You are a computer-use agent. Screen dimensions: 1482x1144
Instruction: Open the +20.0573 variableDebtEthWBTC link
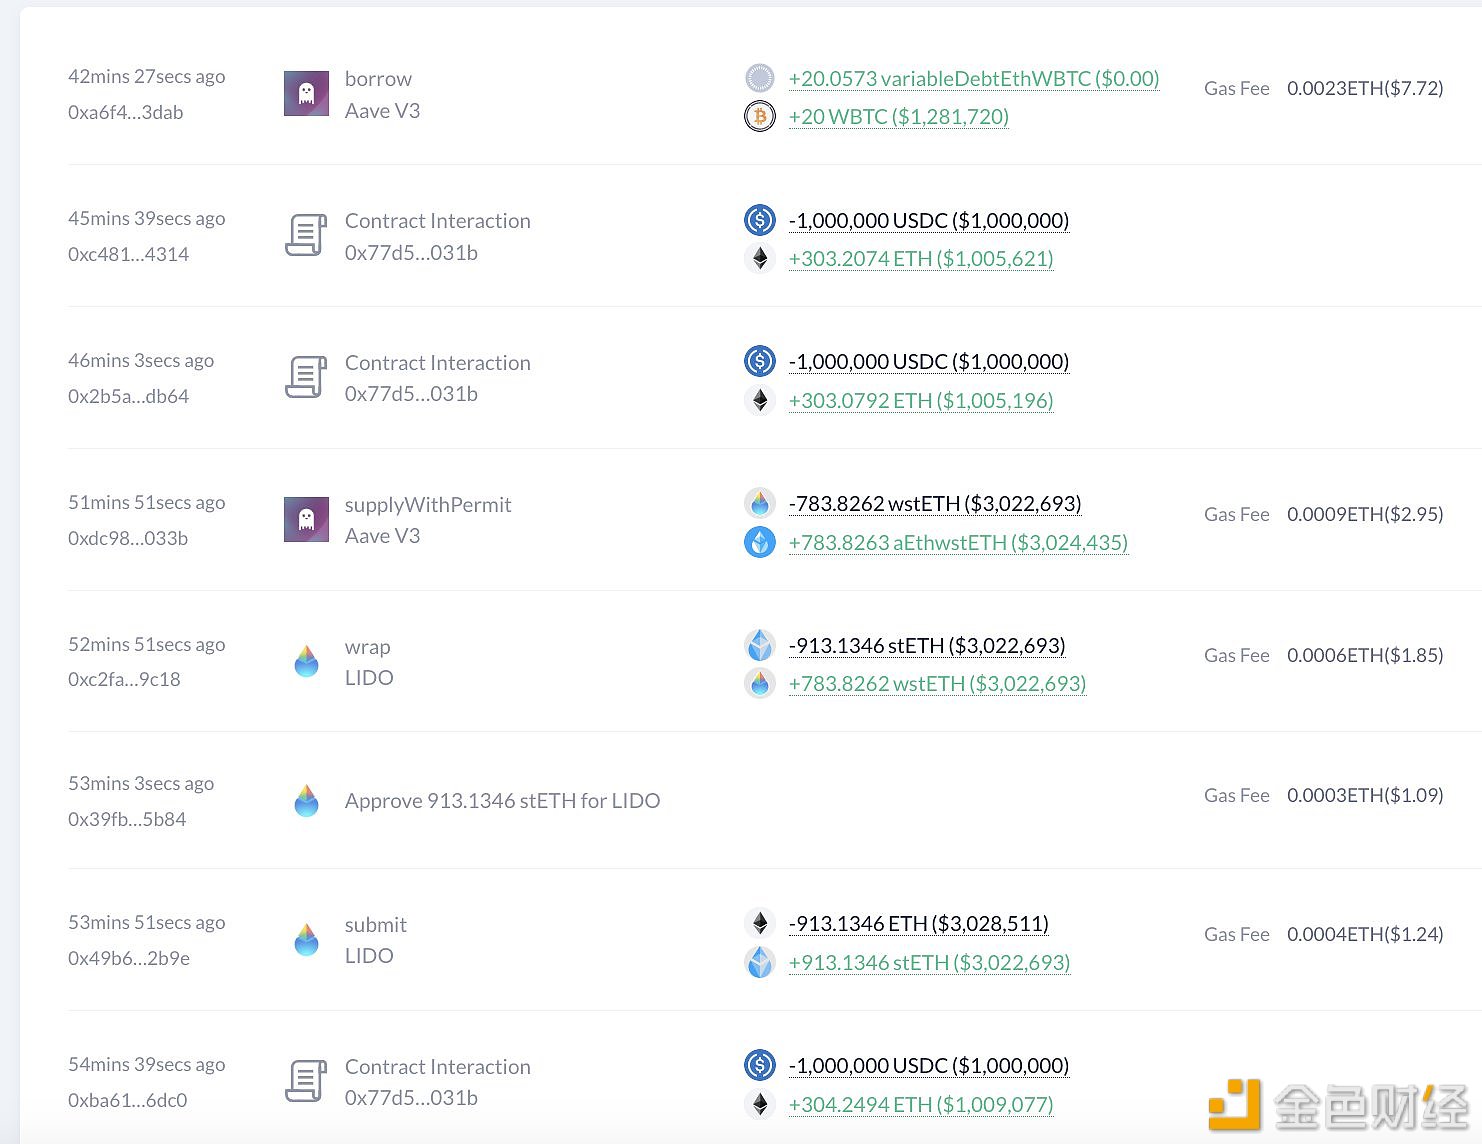[x=974, y=78]
